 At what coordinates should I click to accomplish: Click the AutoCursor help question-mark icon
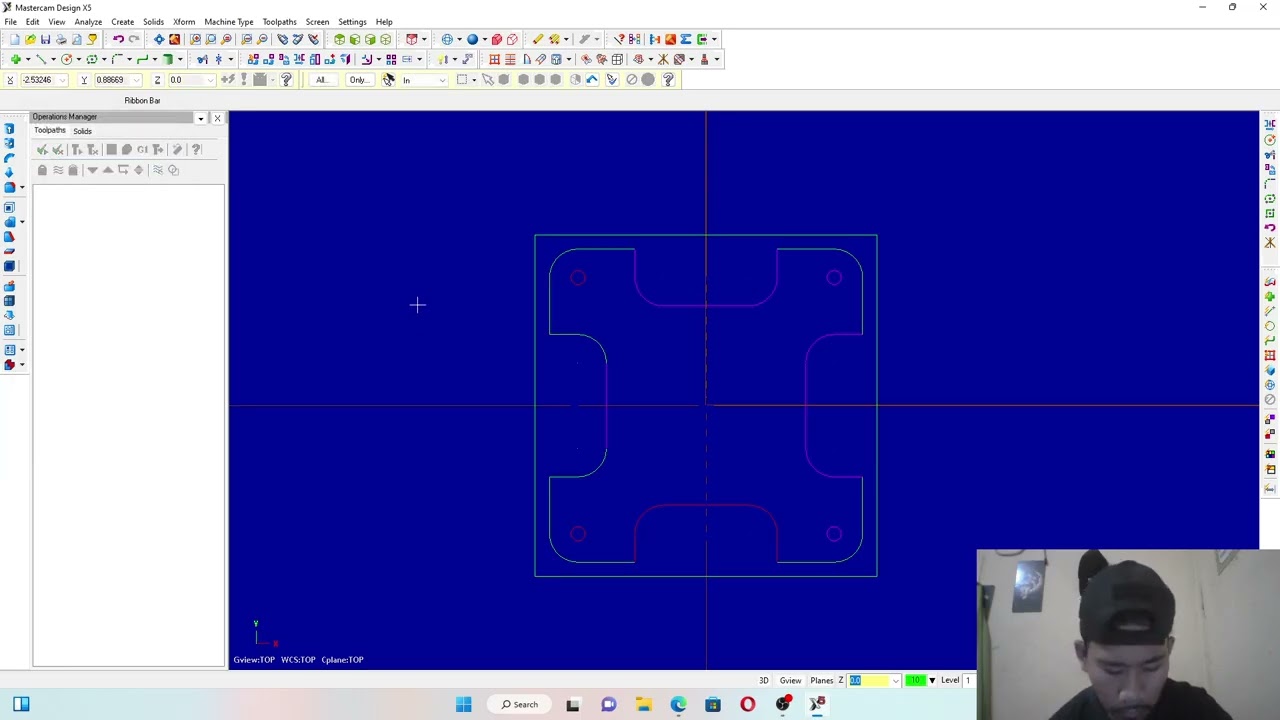[286, 79]
